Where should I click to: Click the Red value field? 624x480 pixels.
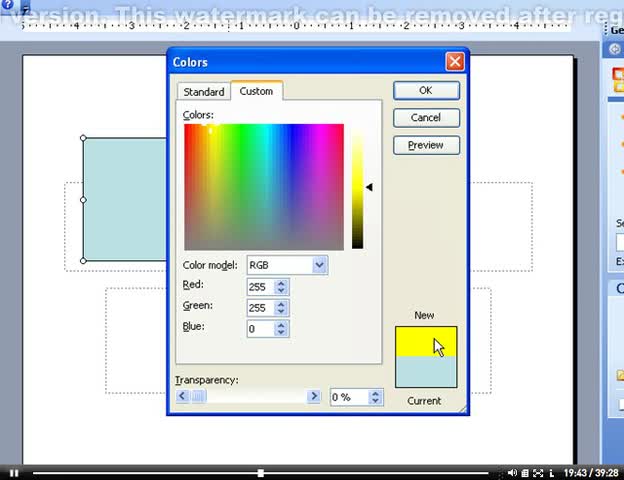[260, 287]
